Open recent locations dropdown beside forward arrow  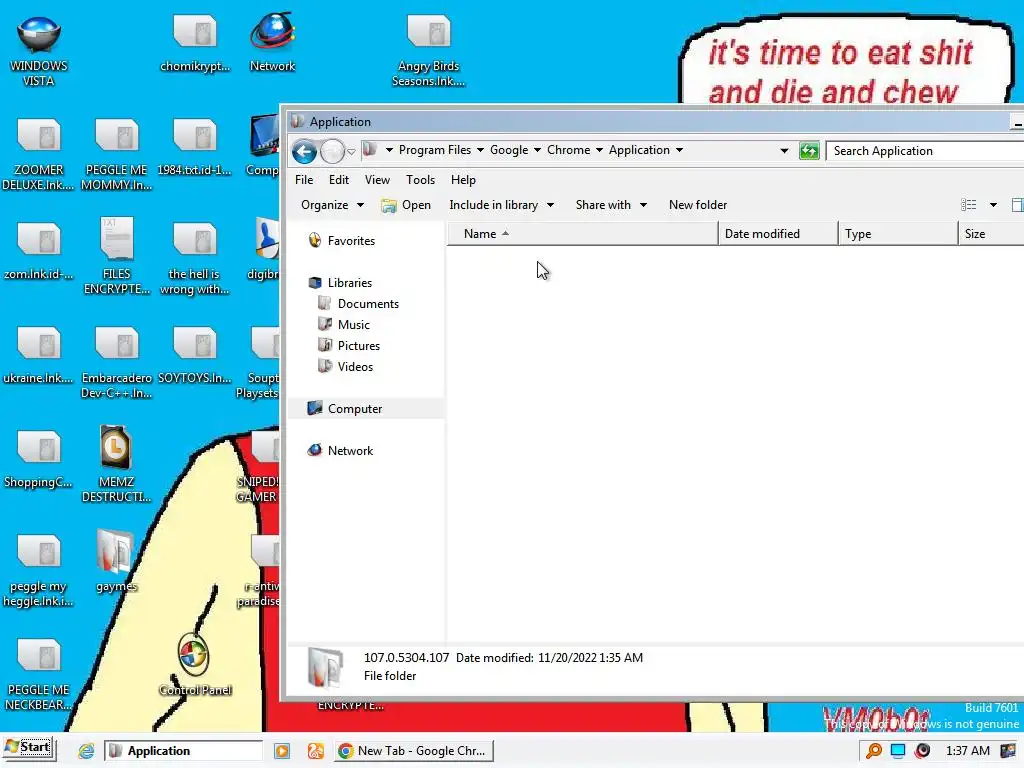[x=351, y=152]
